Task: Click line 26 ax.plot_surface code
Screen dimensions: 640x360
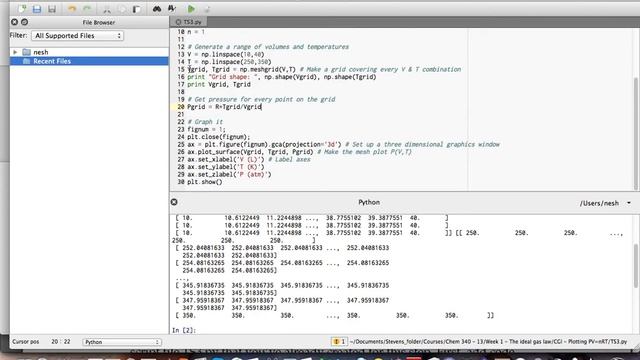Action: pyautogui.click(x=250, y=152)
